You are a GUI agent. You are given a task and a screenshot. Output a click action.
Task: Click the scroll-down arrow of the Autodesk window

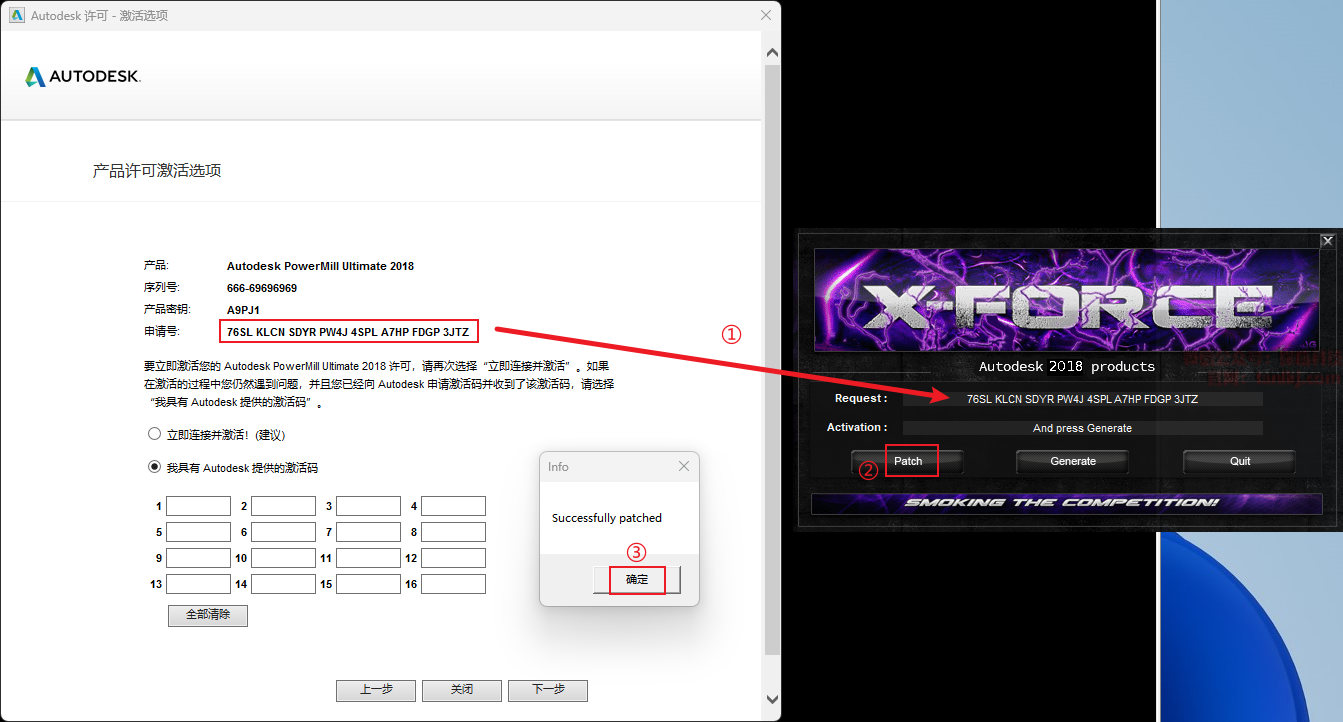771,699
